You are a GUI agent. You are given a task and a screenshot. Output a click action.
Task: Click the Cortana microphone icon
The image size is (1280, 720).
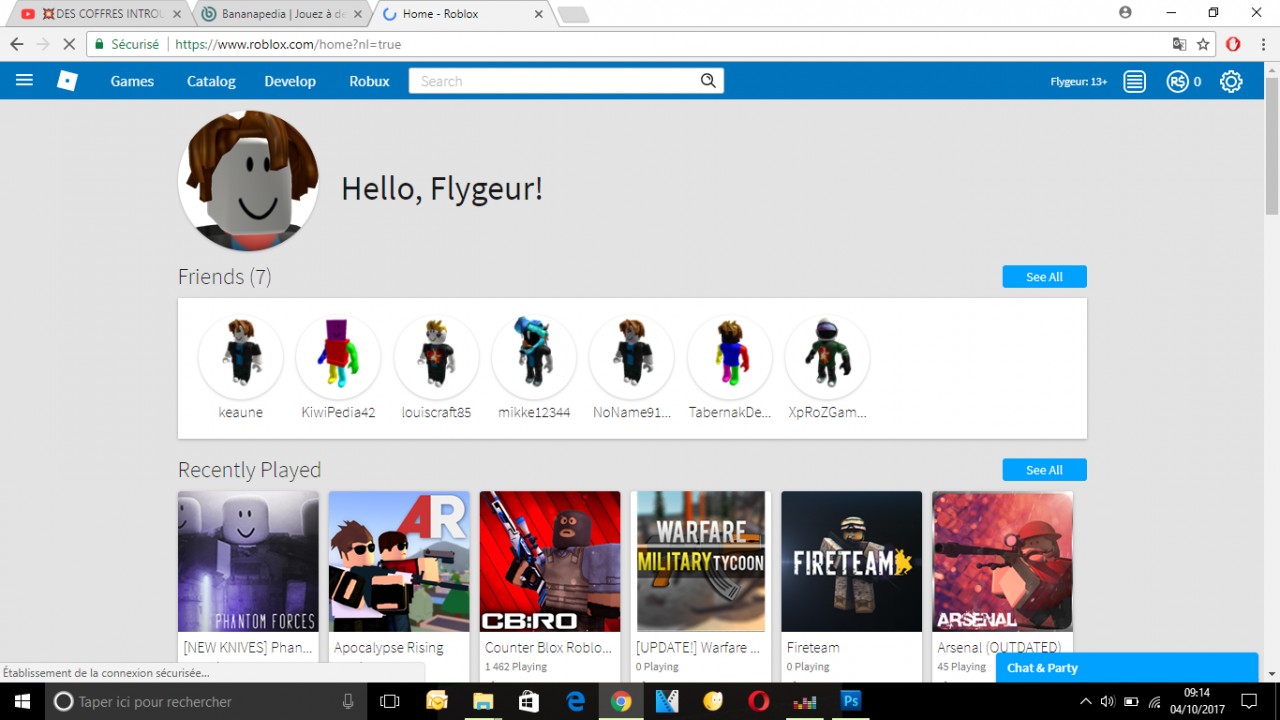[x=348, y=701]
